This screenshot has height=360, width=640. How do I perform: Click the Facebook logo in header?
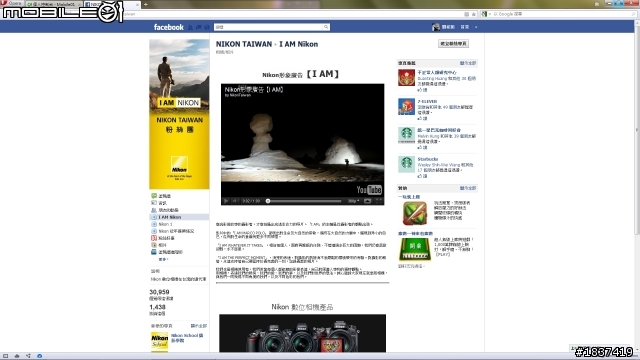point(169,27)
